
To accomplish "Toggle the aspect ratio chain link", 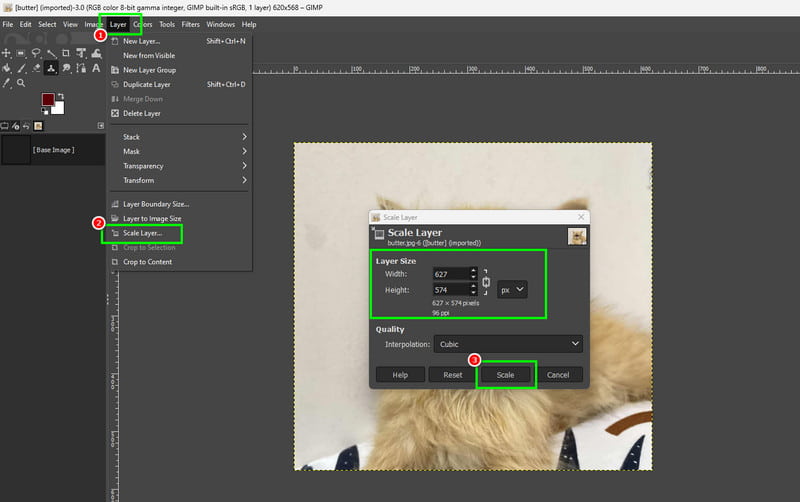I will 486,282.
